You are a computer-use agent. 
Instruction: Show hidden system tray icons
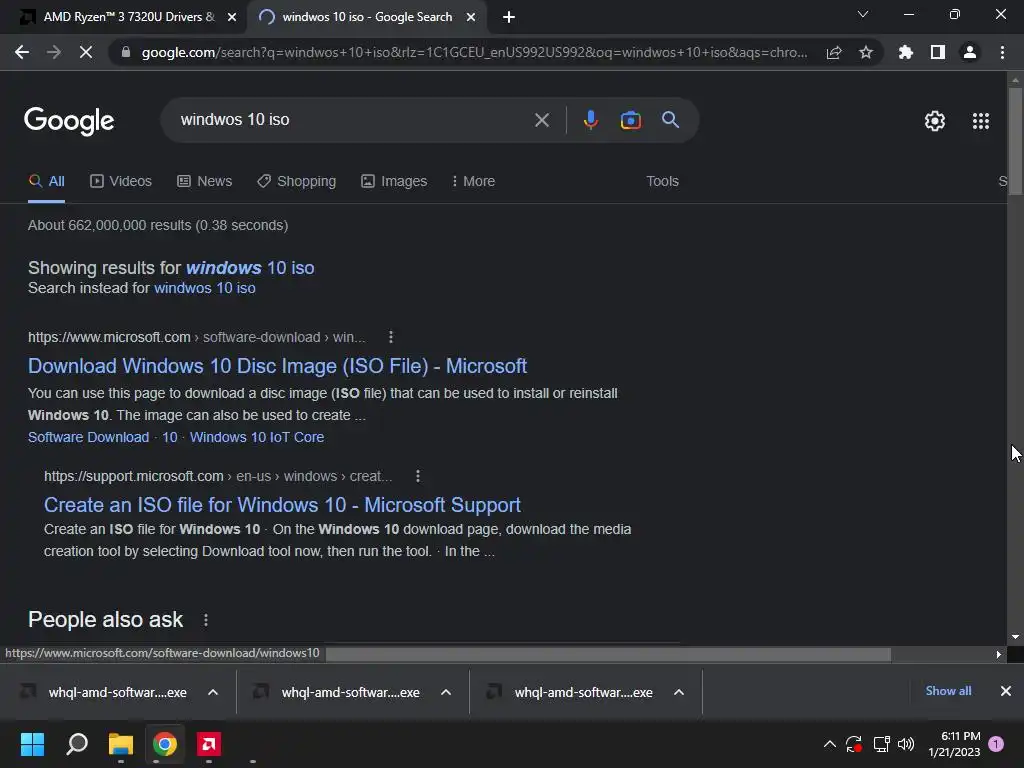click(x=829, y=744)
